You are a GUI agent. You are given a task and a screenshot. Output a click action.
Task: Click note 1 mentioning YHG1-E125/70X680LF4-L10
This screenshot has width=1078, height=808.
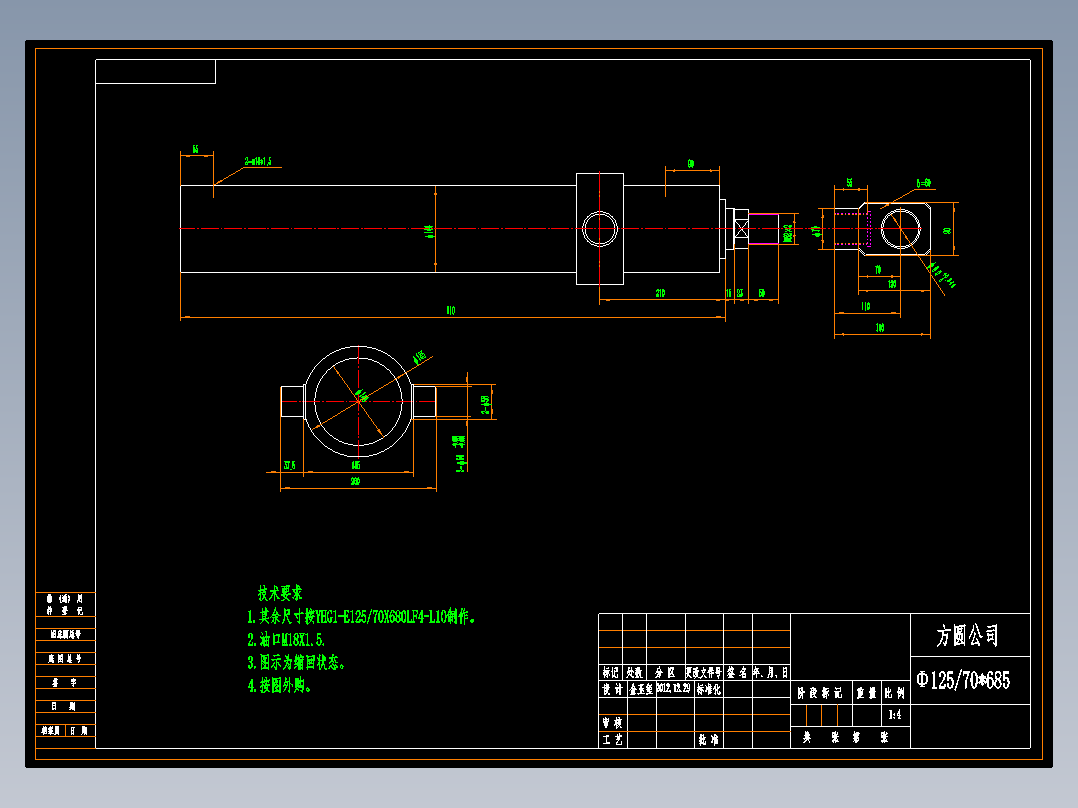click(361, 616)
